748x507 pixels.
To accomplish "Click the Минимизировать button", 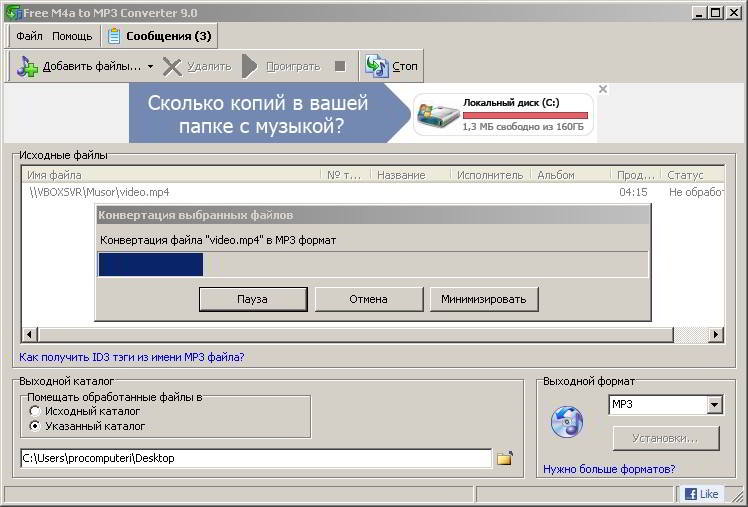I will tap(484, 299).
